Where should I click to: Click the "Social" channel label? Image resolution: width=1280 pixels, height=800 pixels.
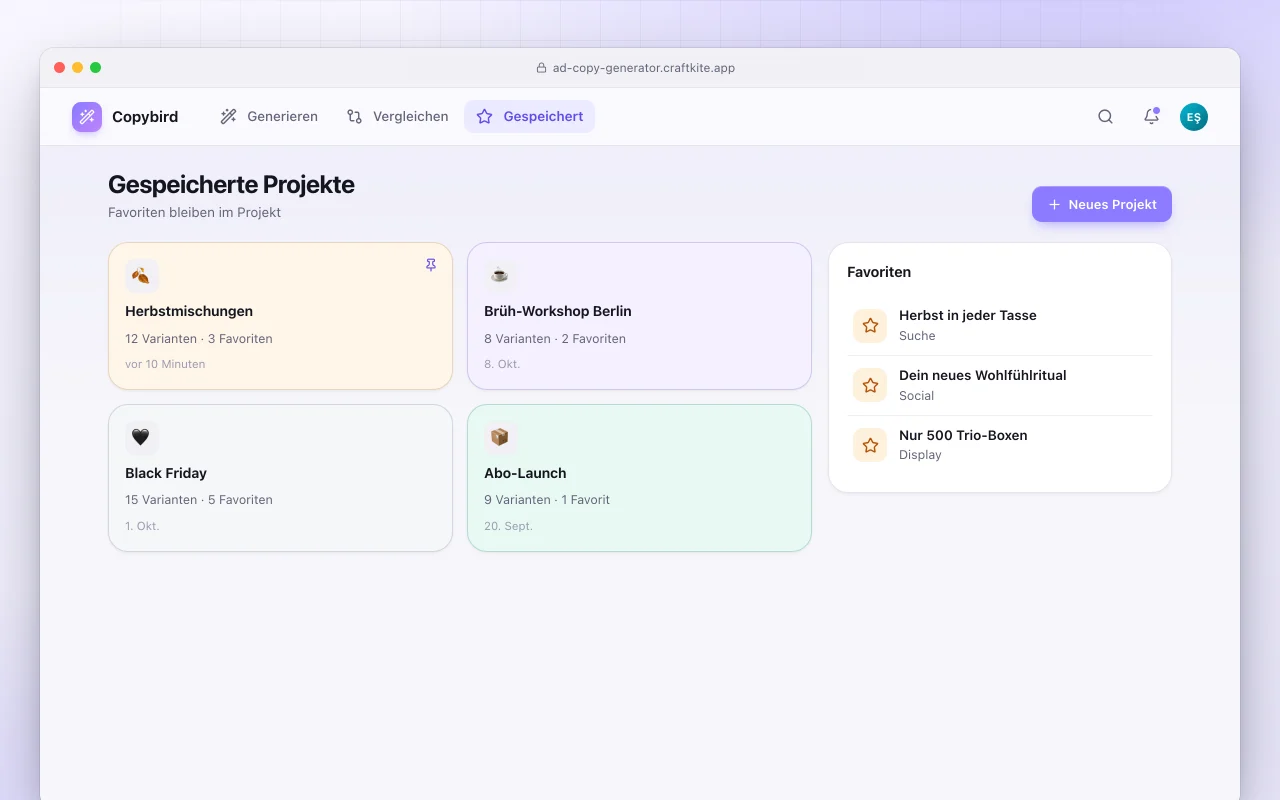(x=916, y=396)
